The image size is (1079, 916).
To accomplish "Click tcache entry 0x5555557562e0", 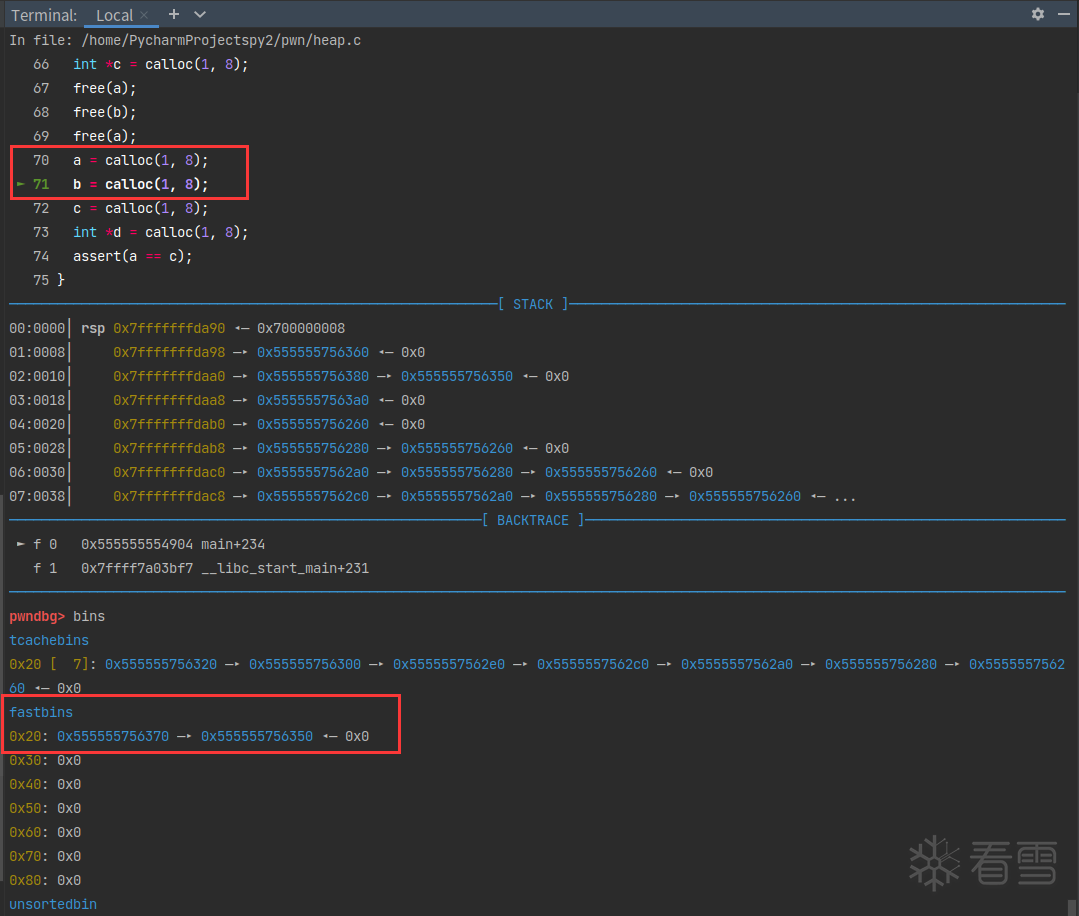I will pyautogui.click(x=449, y=665).
